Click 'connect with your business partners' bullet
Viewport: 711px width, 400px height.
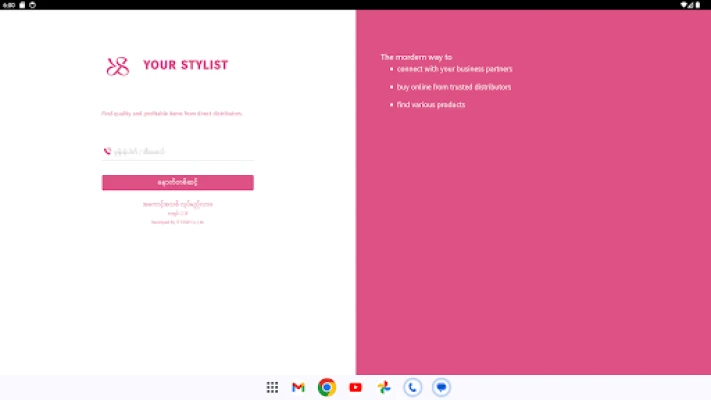(x=454, y=69)
